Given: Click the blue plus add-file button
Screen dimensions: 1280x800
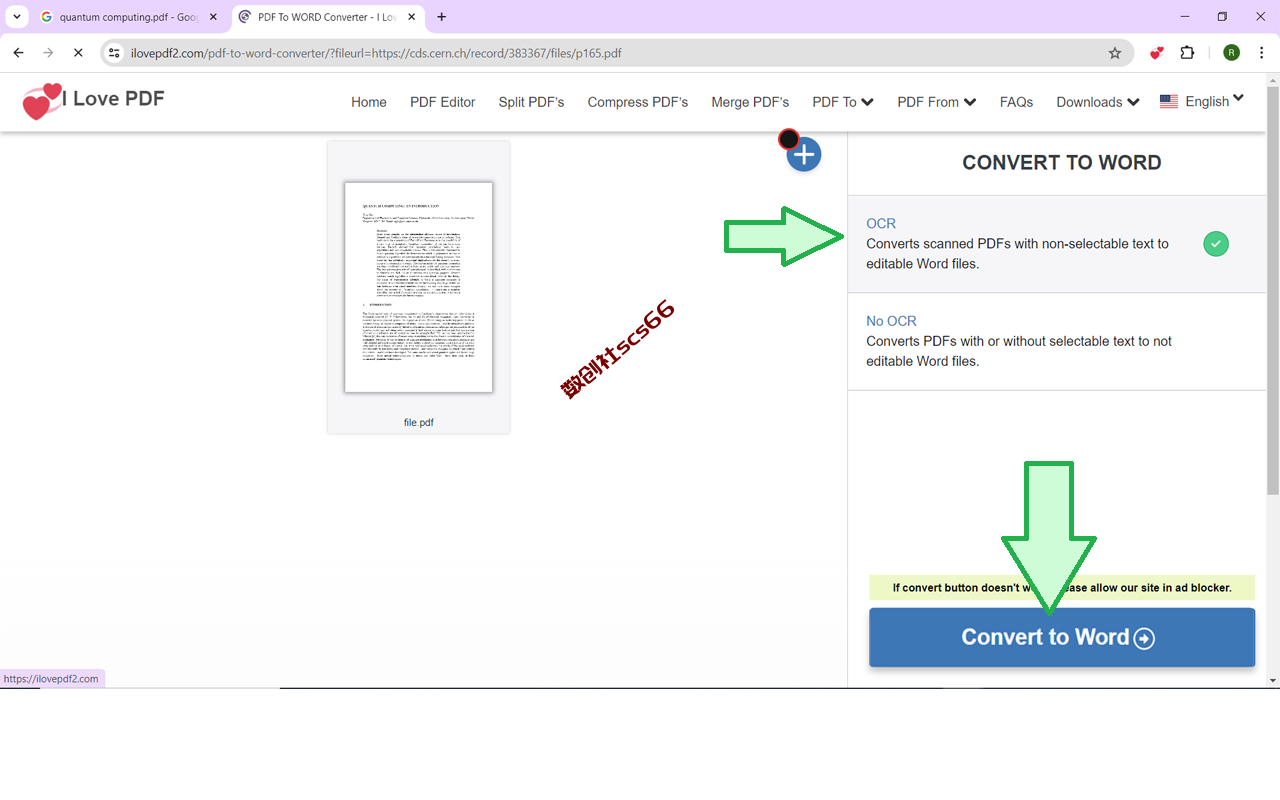Looking at the screenshot, I should [803, 154].
